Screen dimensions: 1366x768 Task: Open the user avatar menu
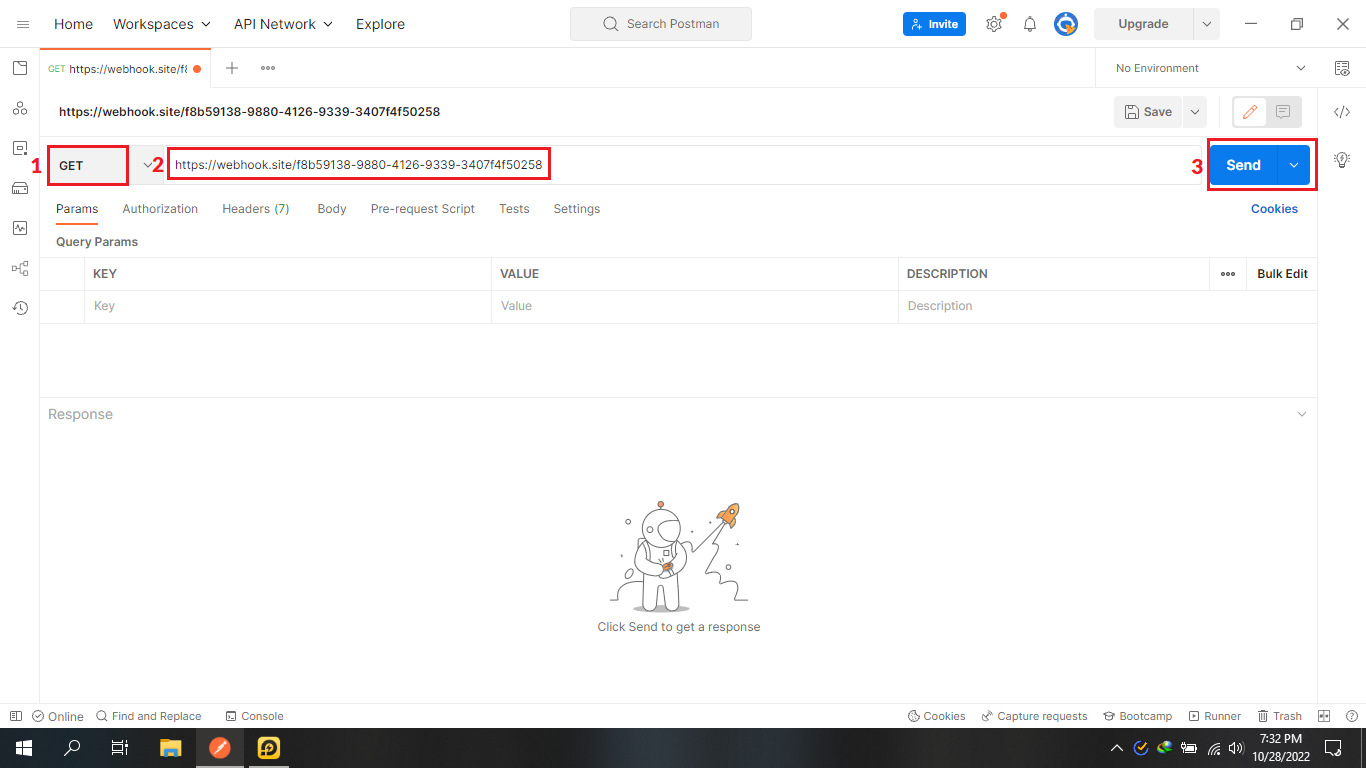click(1066, 24)
